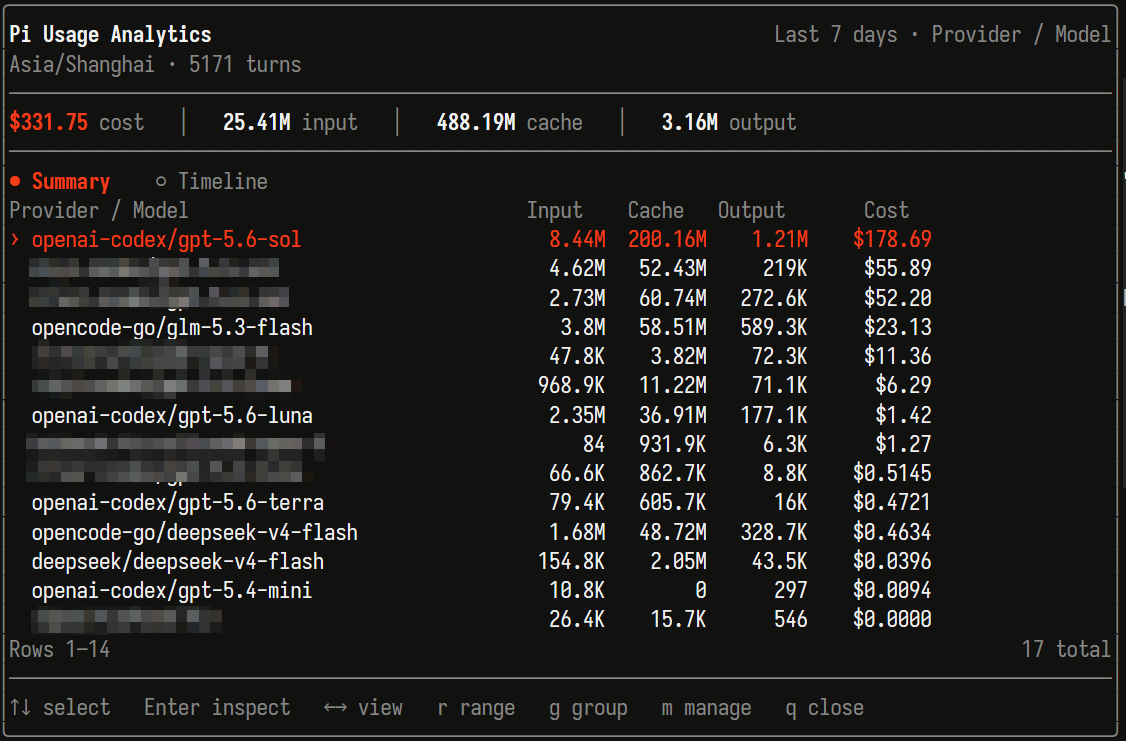Select row deepseek/deepseek-v4-flash

click(470, 561)
